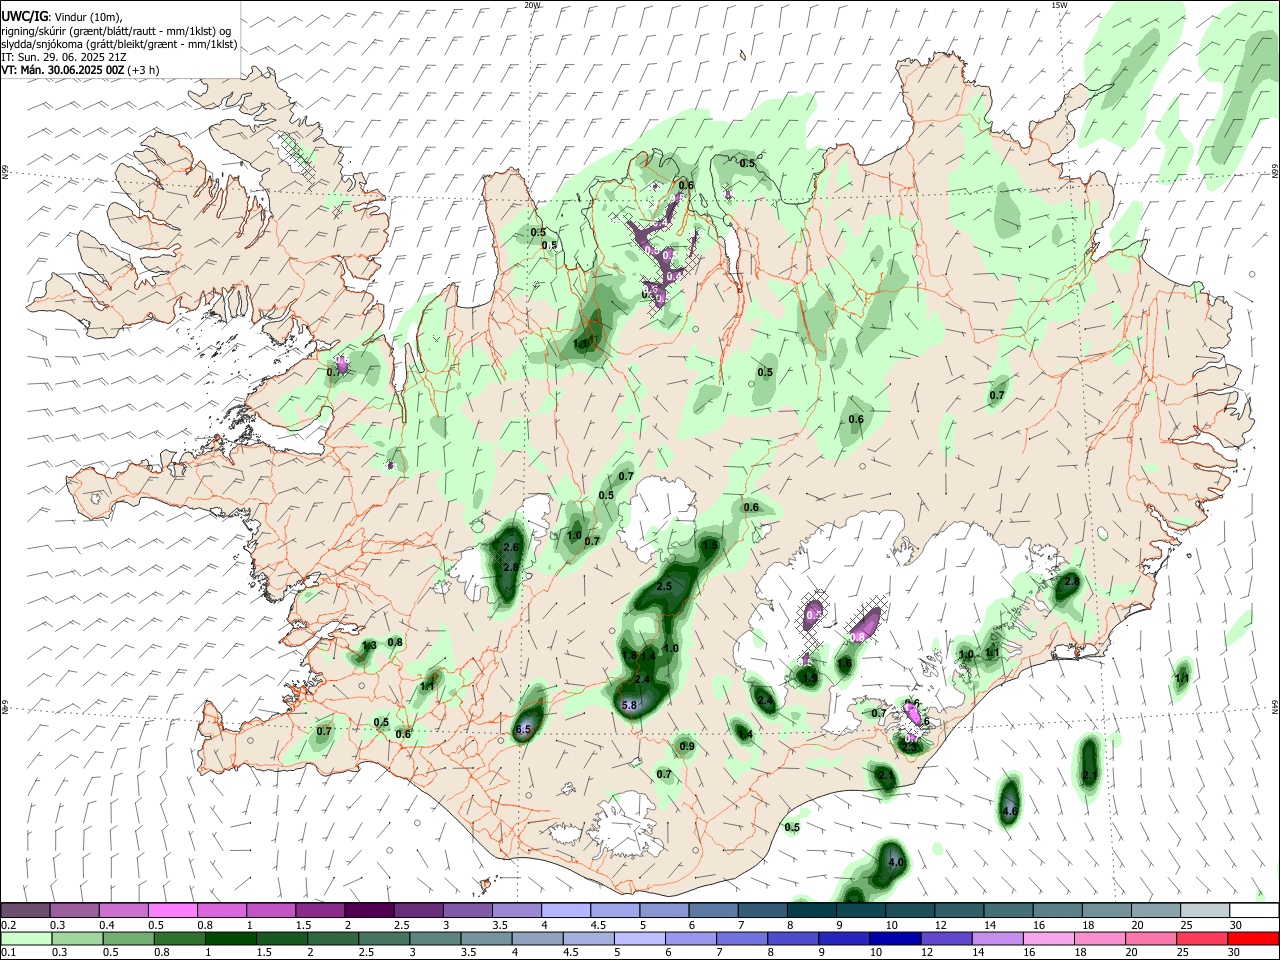
Task: Click the 'UWC/IG: Vindur (10m)' title text
Action: pyautogui.click(x=62, y=15)
